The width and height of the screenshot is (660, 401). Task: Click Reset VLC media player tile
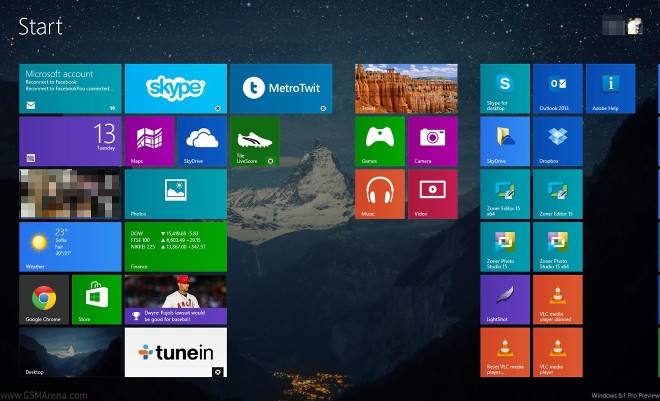click(x=505, y=352)
